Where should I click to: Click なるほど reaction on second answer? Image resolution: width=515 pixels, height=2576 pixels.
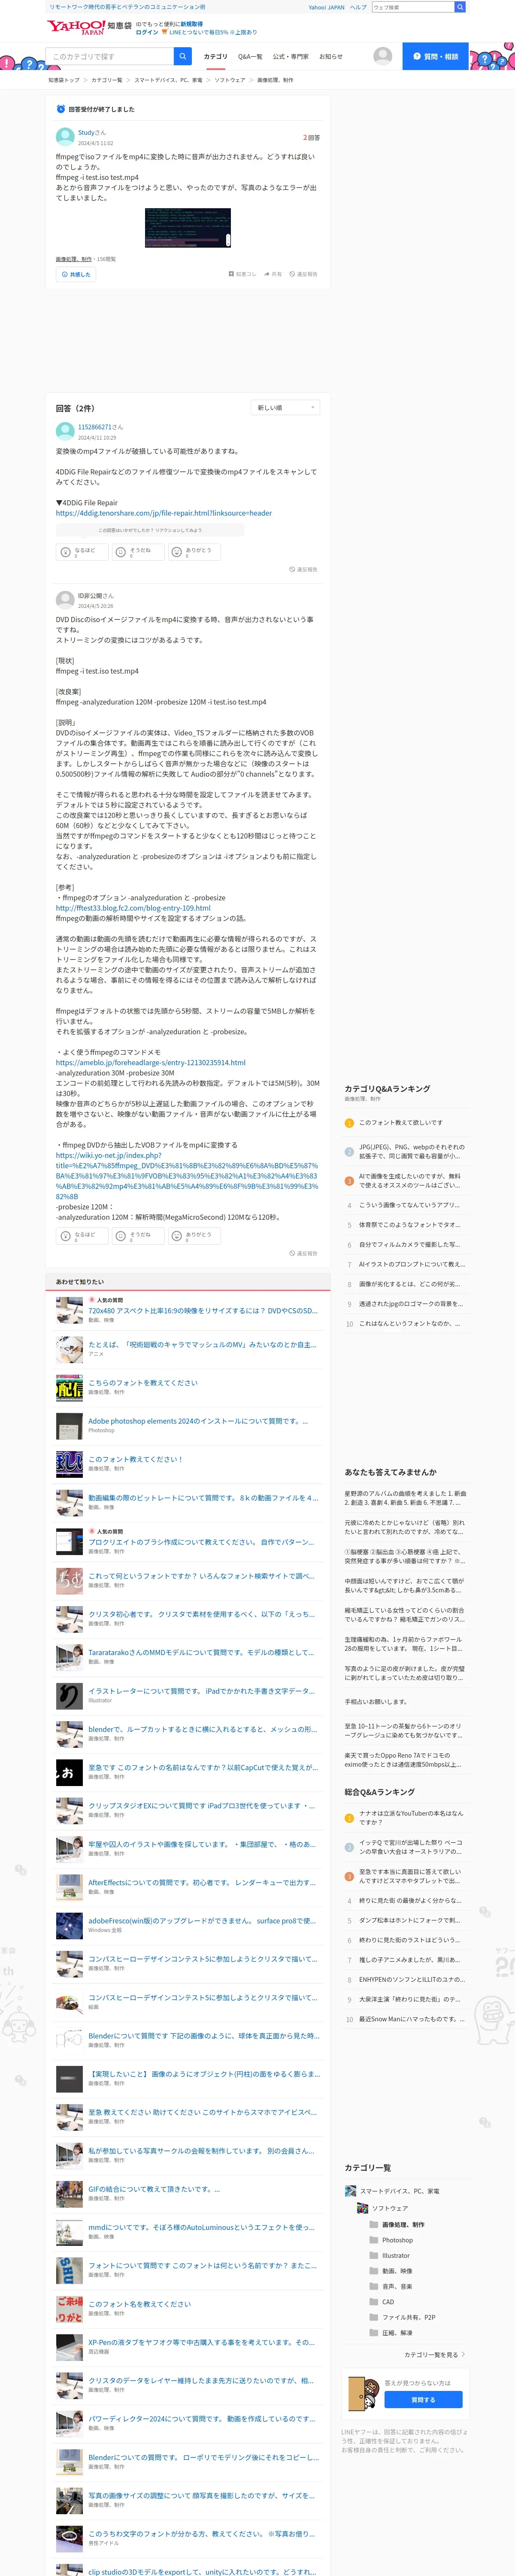[x=81, y=1235]
